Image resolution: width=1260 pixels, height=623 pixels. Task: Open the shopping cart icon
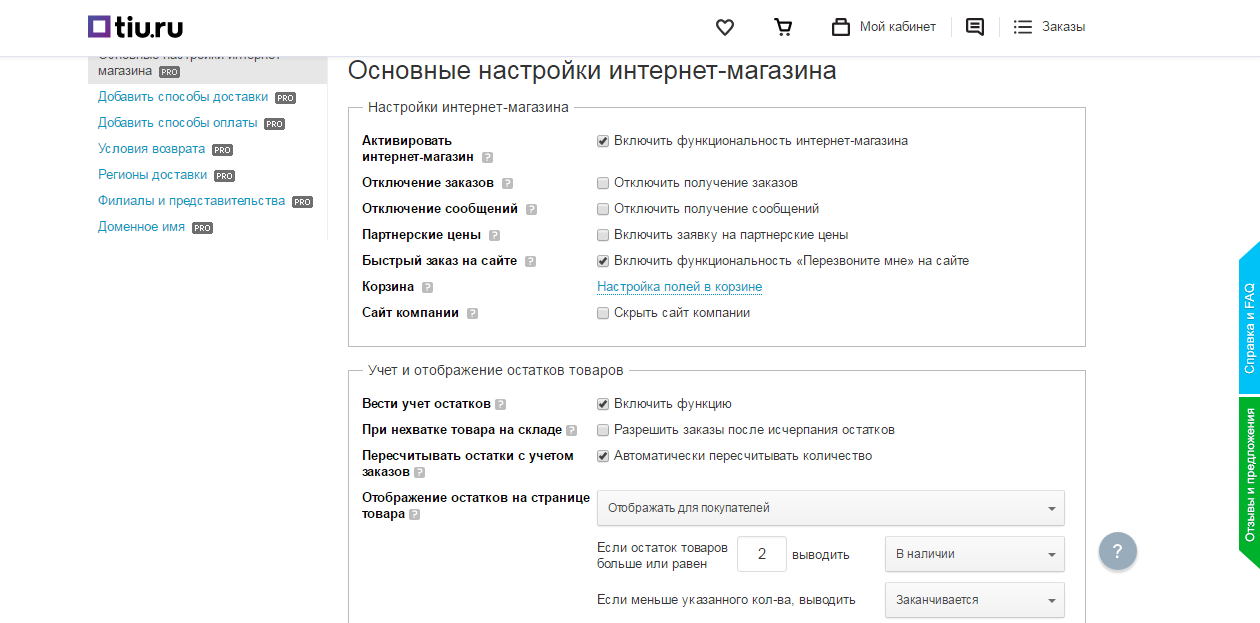click(x=783, y=26)
